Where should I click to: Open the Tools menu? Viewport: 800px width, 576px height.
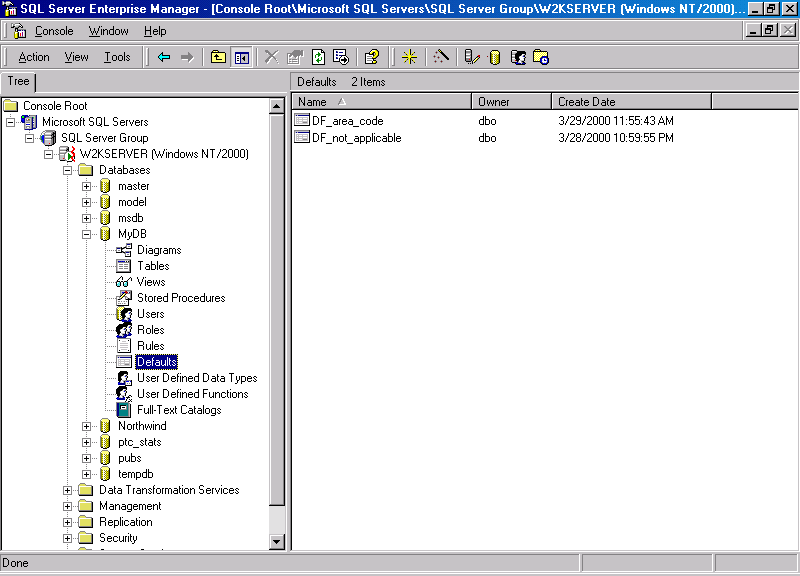(117, 57)
